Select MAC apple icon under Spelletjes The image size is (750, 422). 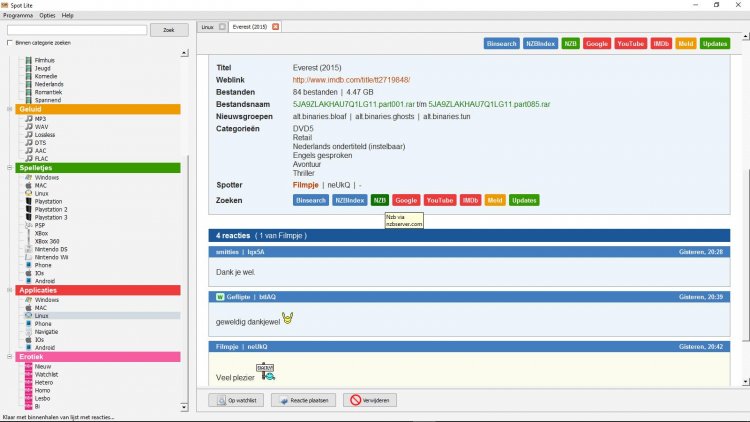click(29, 185)
